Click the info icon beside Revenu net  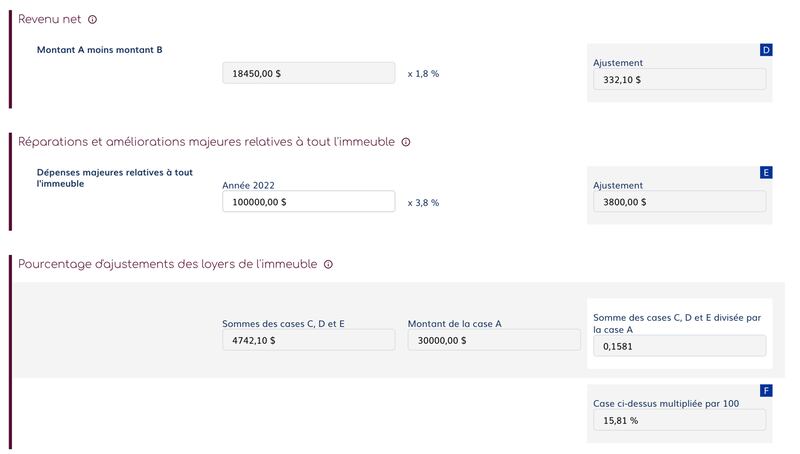point(93,20)
